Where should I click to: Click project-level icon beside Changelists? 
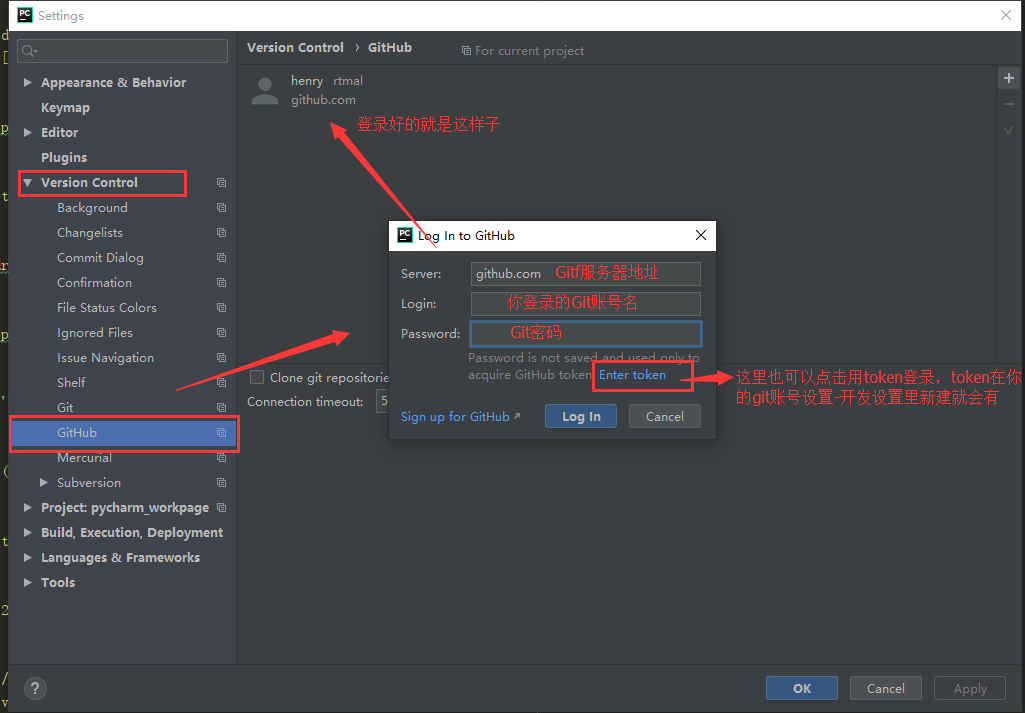click(222, 233)
